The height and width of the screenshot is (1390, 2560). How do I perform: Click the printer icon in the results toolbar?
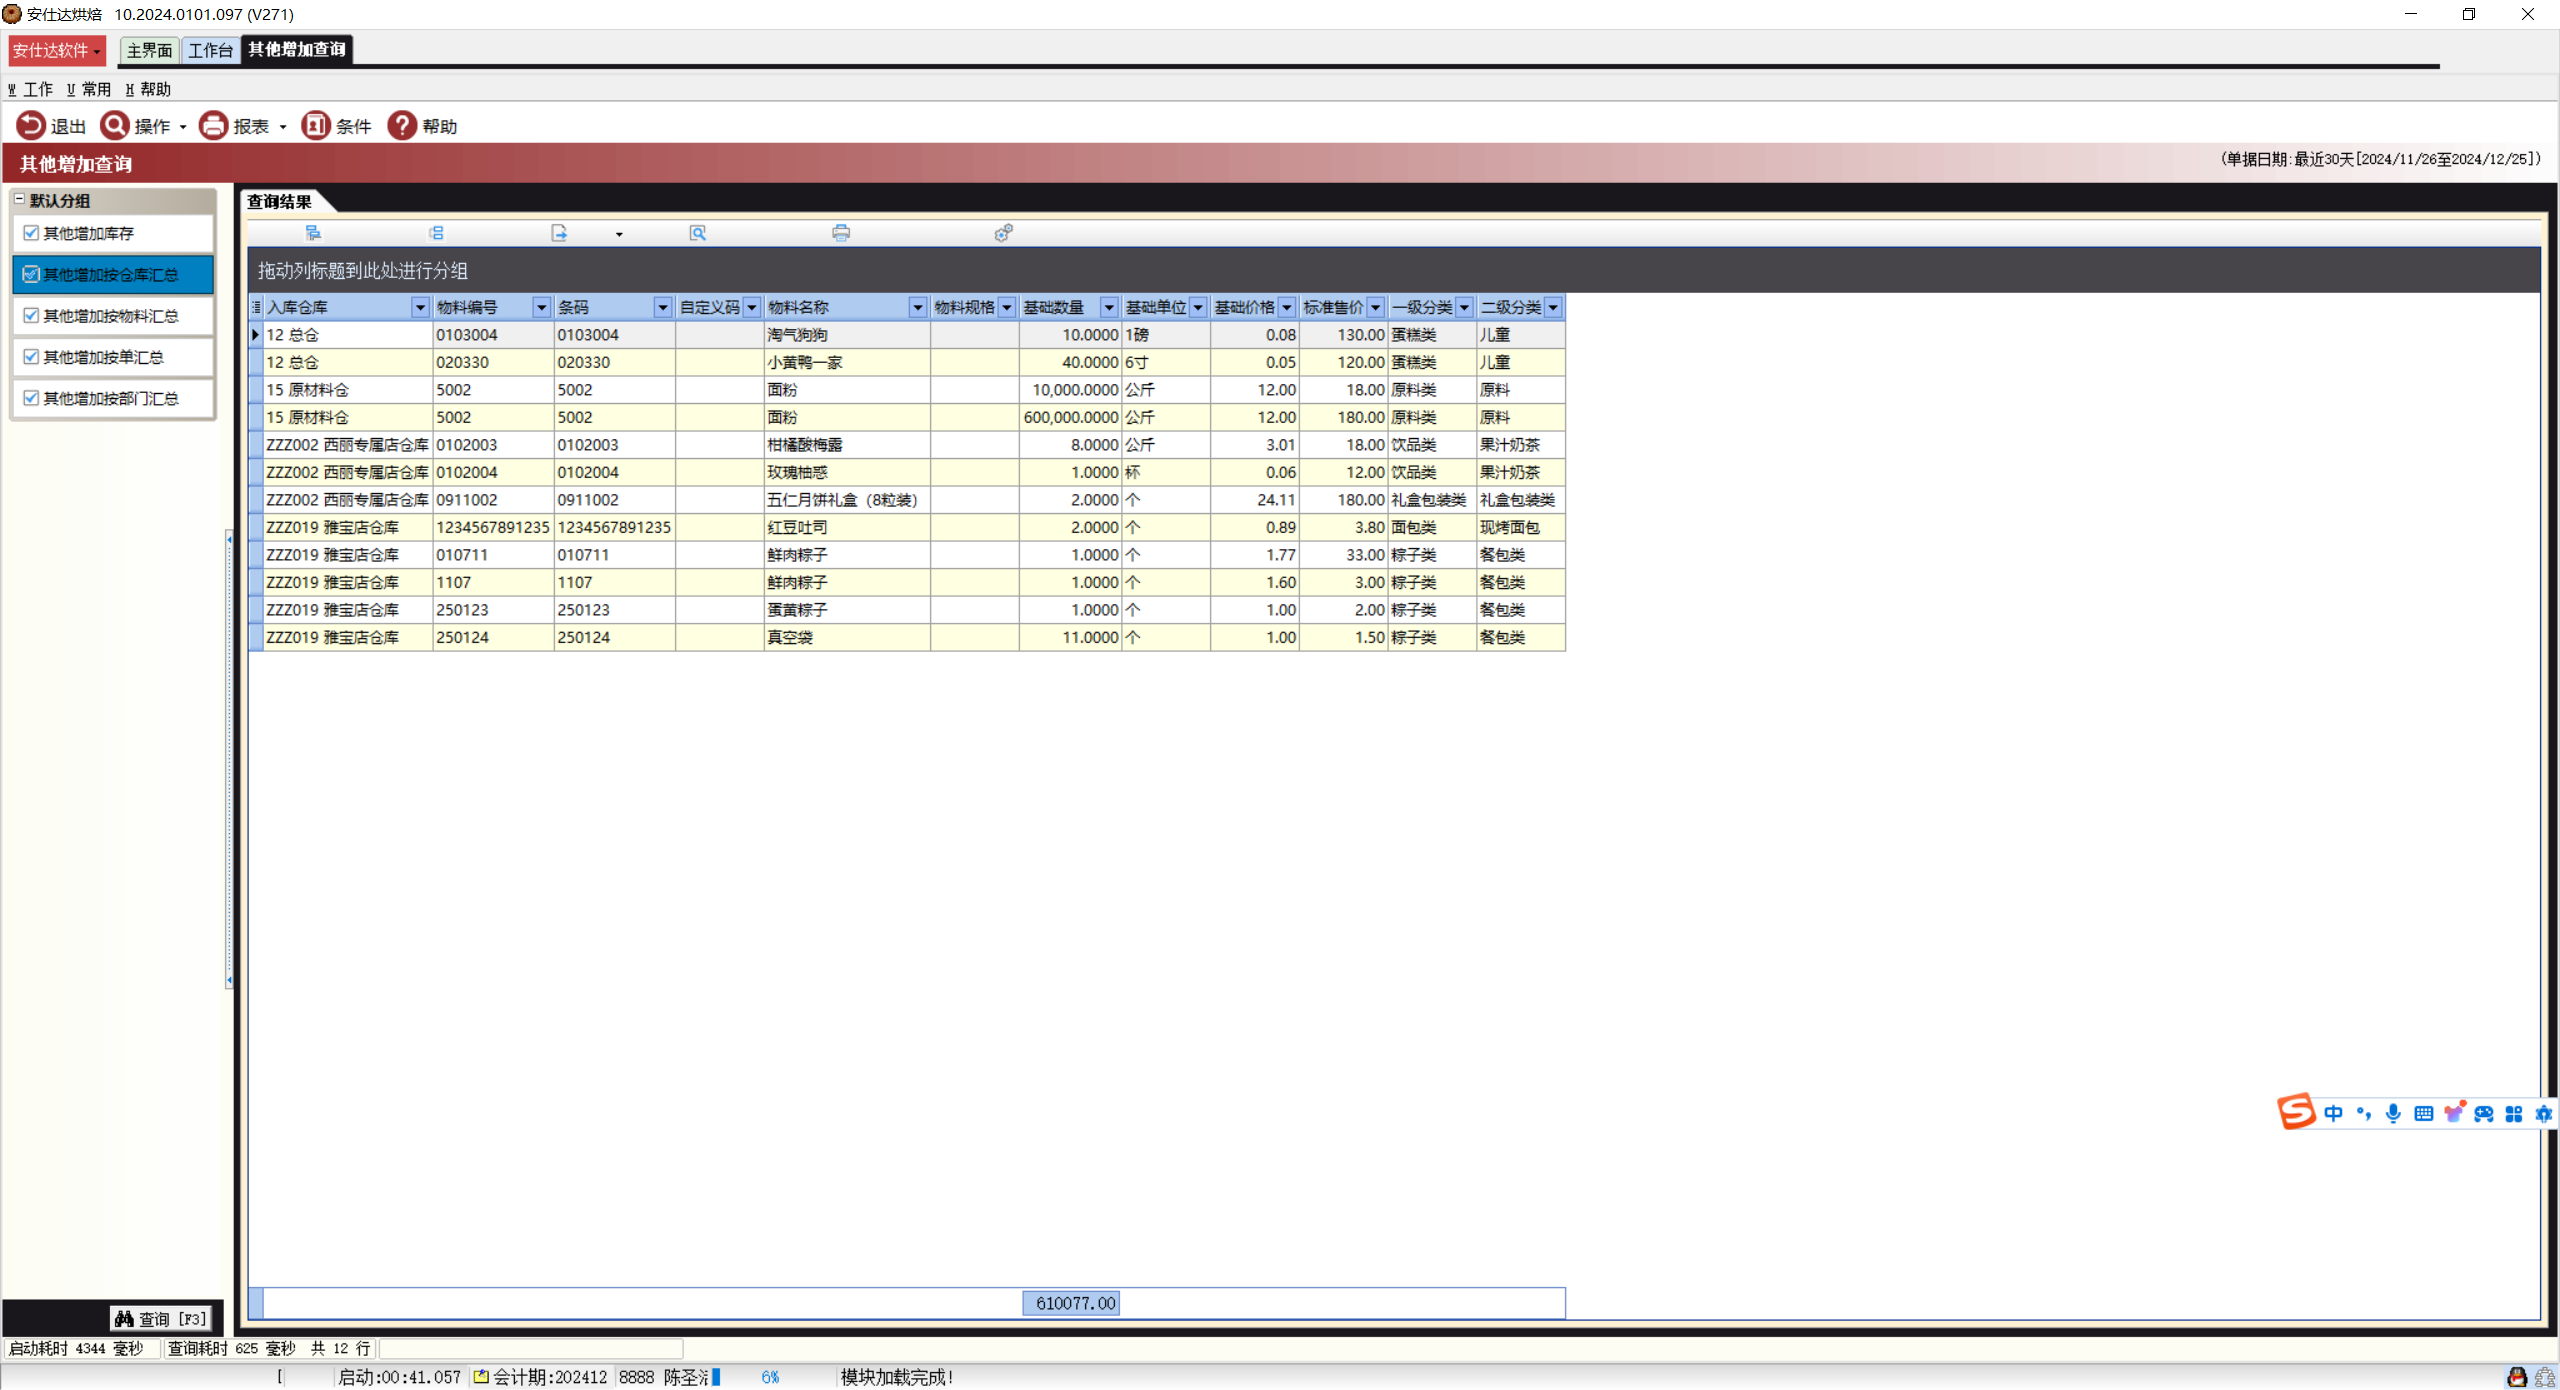pyautogui.click(x=841, y=233)
